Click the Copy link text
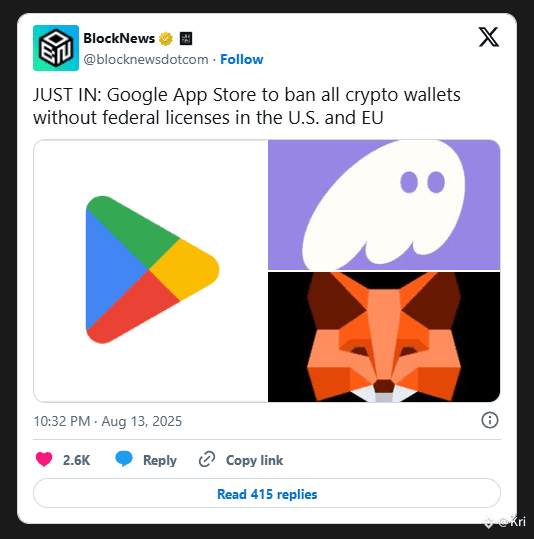This screenshot has width=534, height=539. 254,460
